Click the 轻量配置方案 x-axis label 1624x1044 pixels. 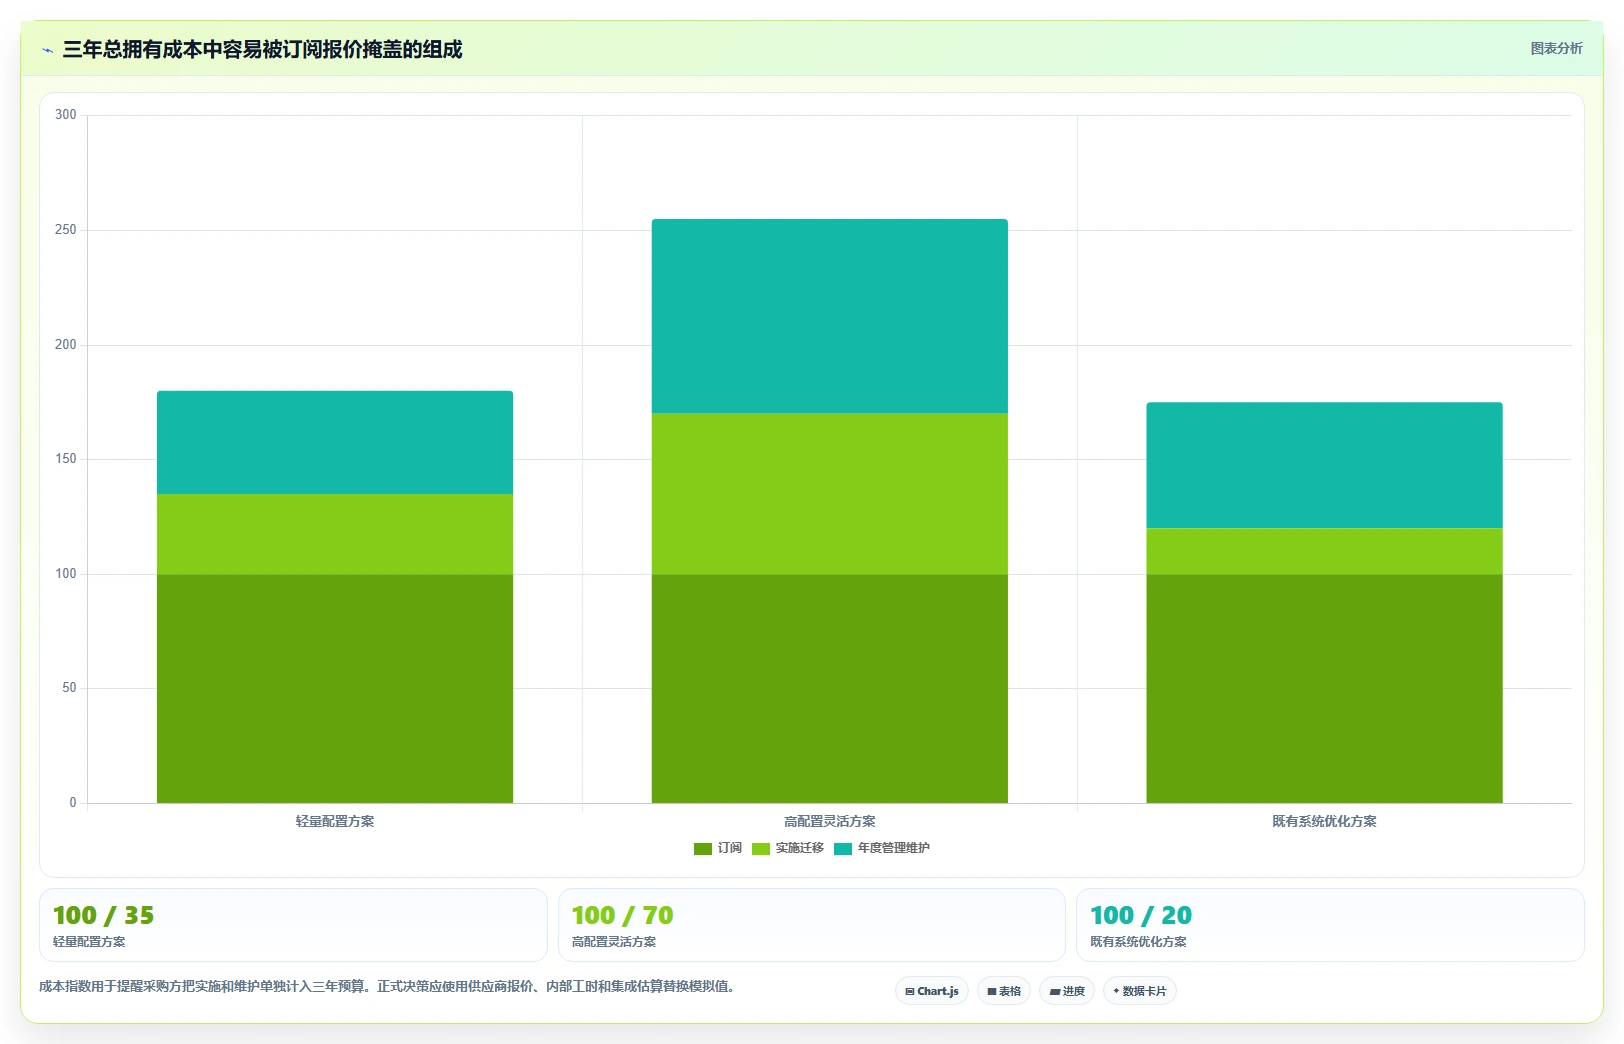pyautogui.click(x=335, y=821)
